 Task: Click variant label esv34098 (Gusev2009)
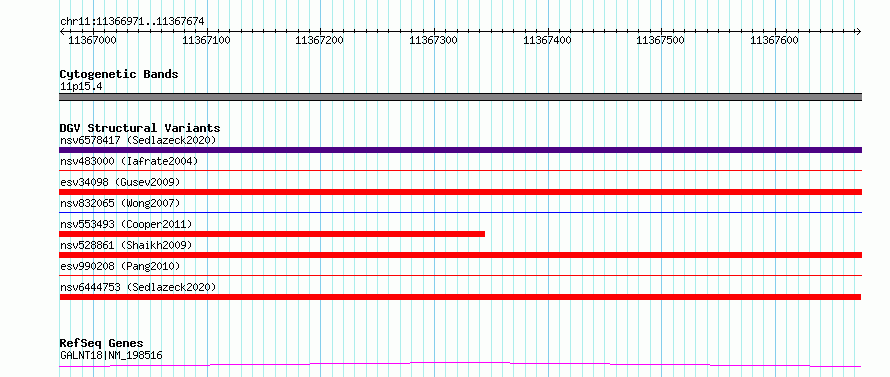(x=120, y=182)
